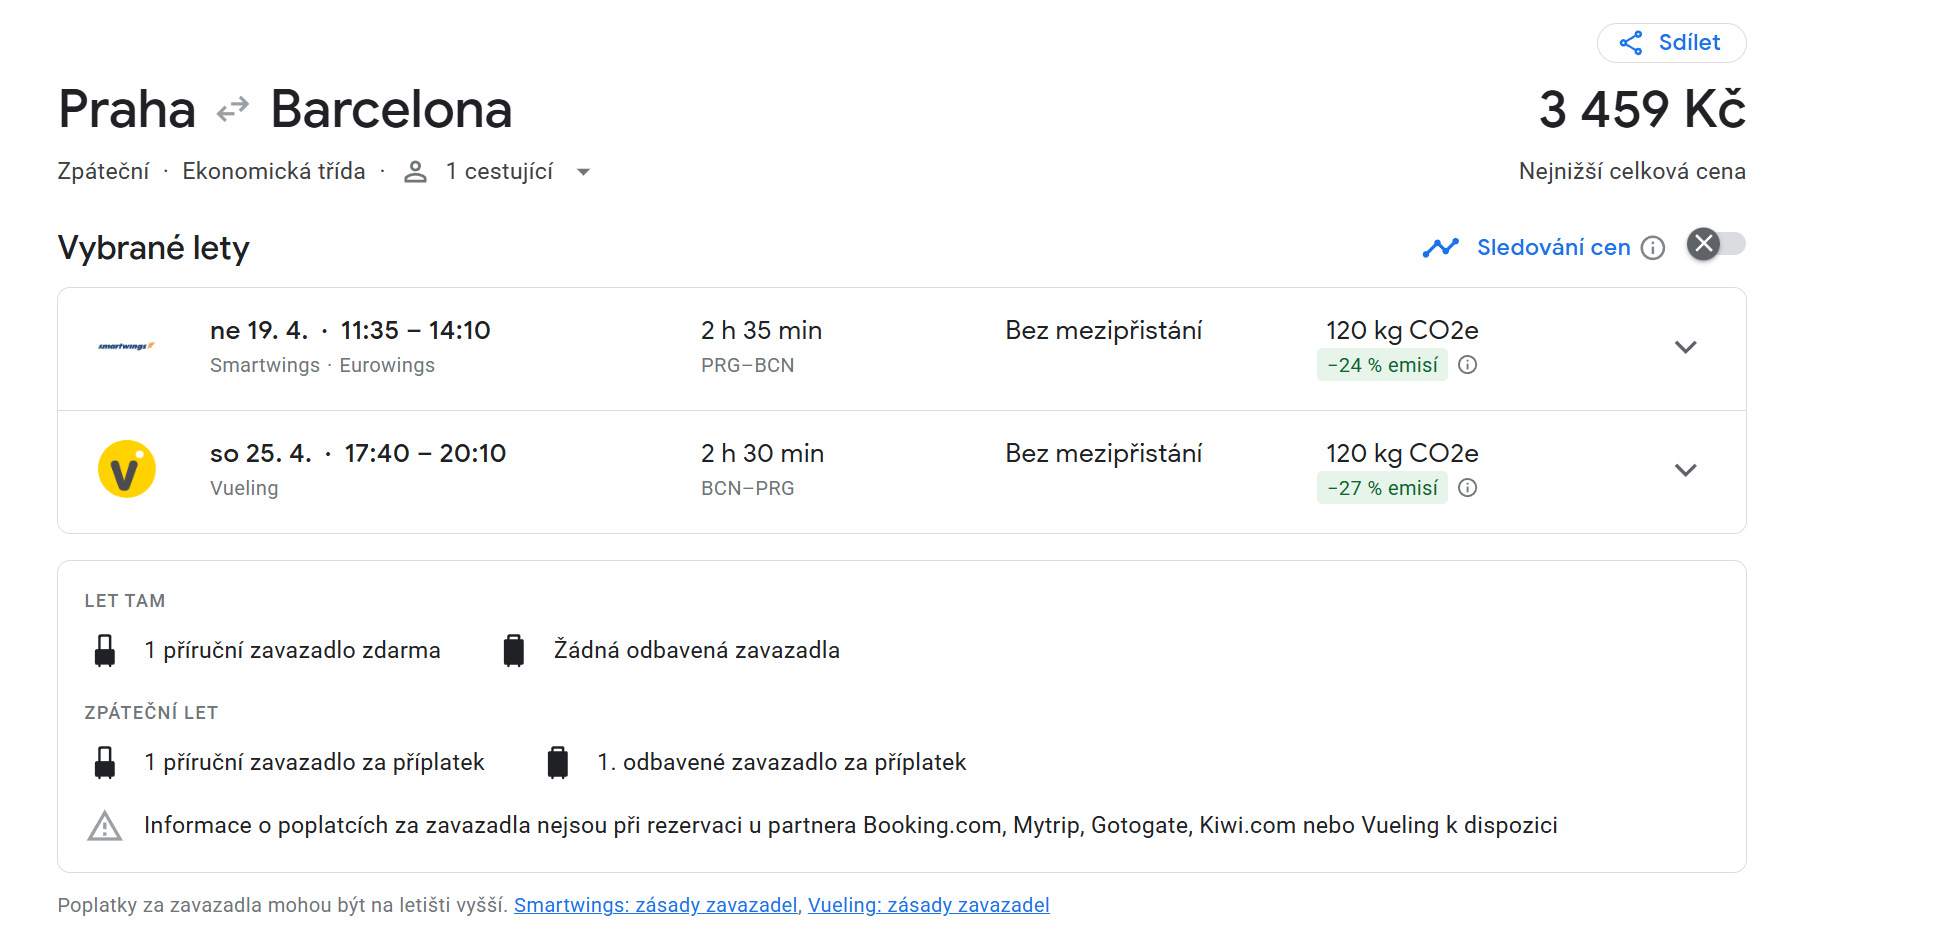The width and height of the screenshot is (1952, 951).
Task: Expand the Smartwings outbound flight details
Action: point(1686,347)
